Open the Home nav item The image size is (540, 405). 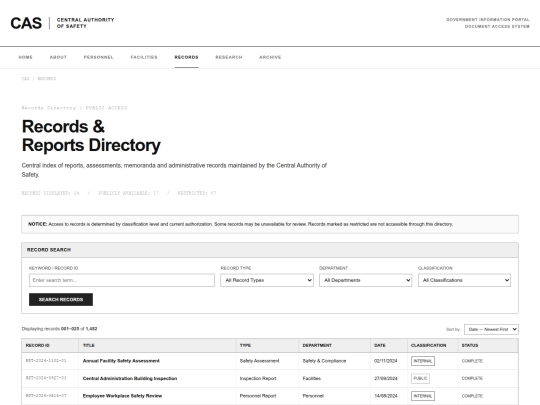coord(25,57)
